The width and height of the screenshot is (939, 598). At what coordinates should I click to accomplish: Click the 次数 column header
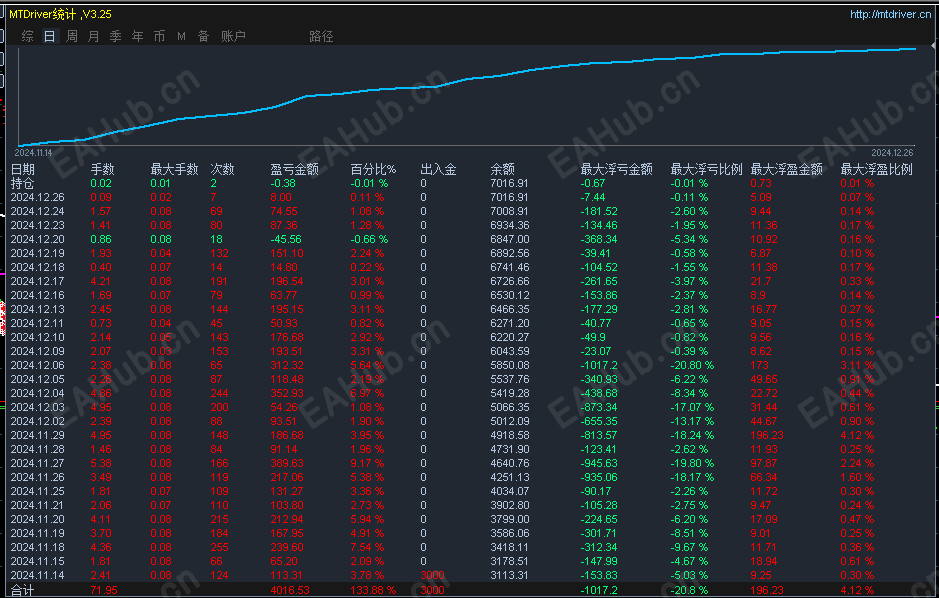coord(222,169)
